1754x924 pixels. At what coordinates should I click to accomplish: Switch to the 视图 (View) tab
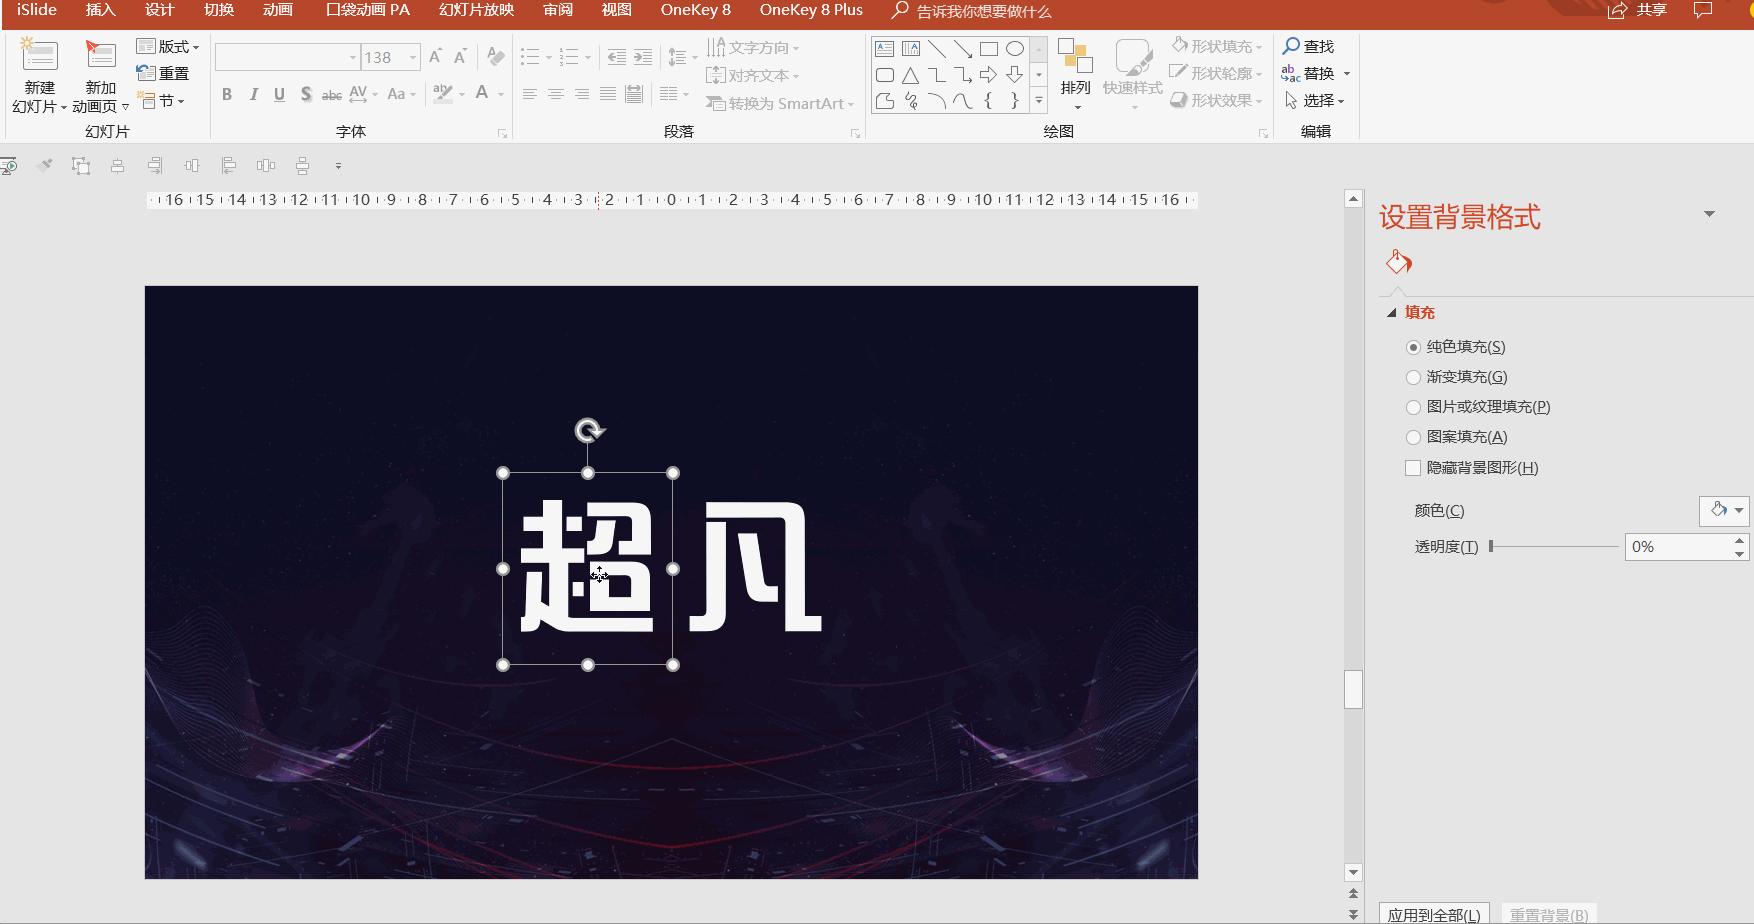[x=615, y=10]
